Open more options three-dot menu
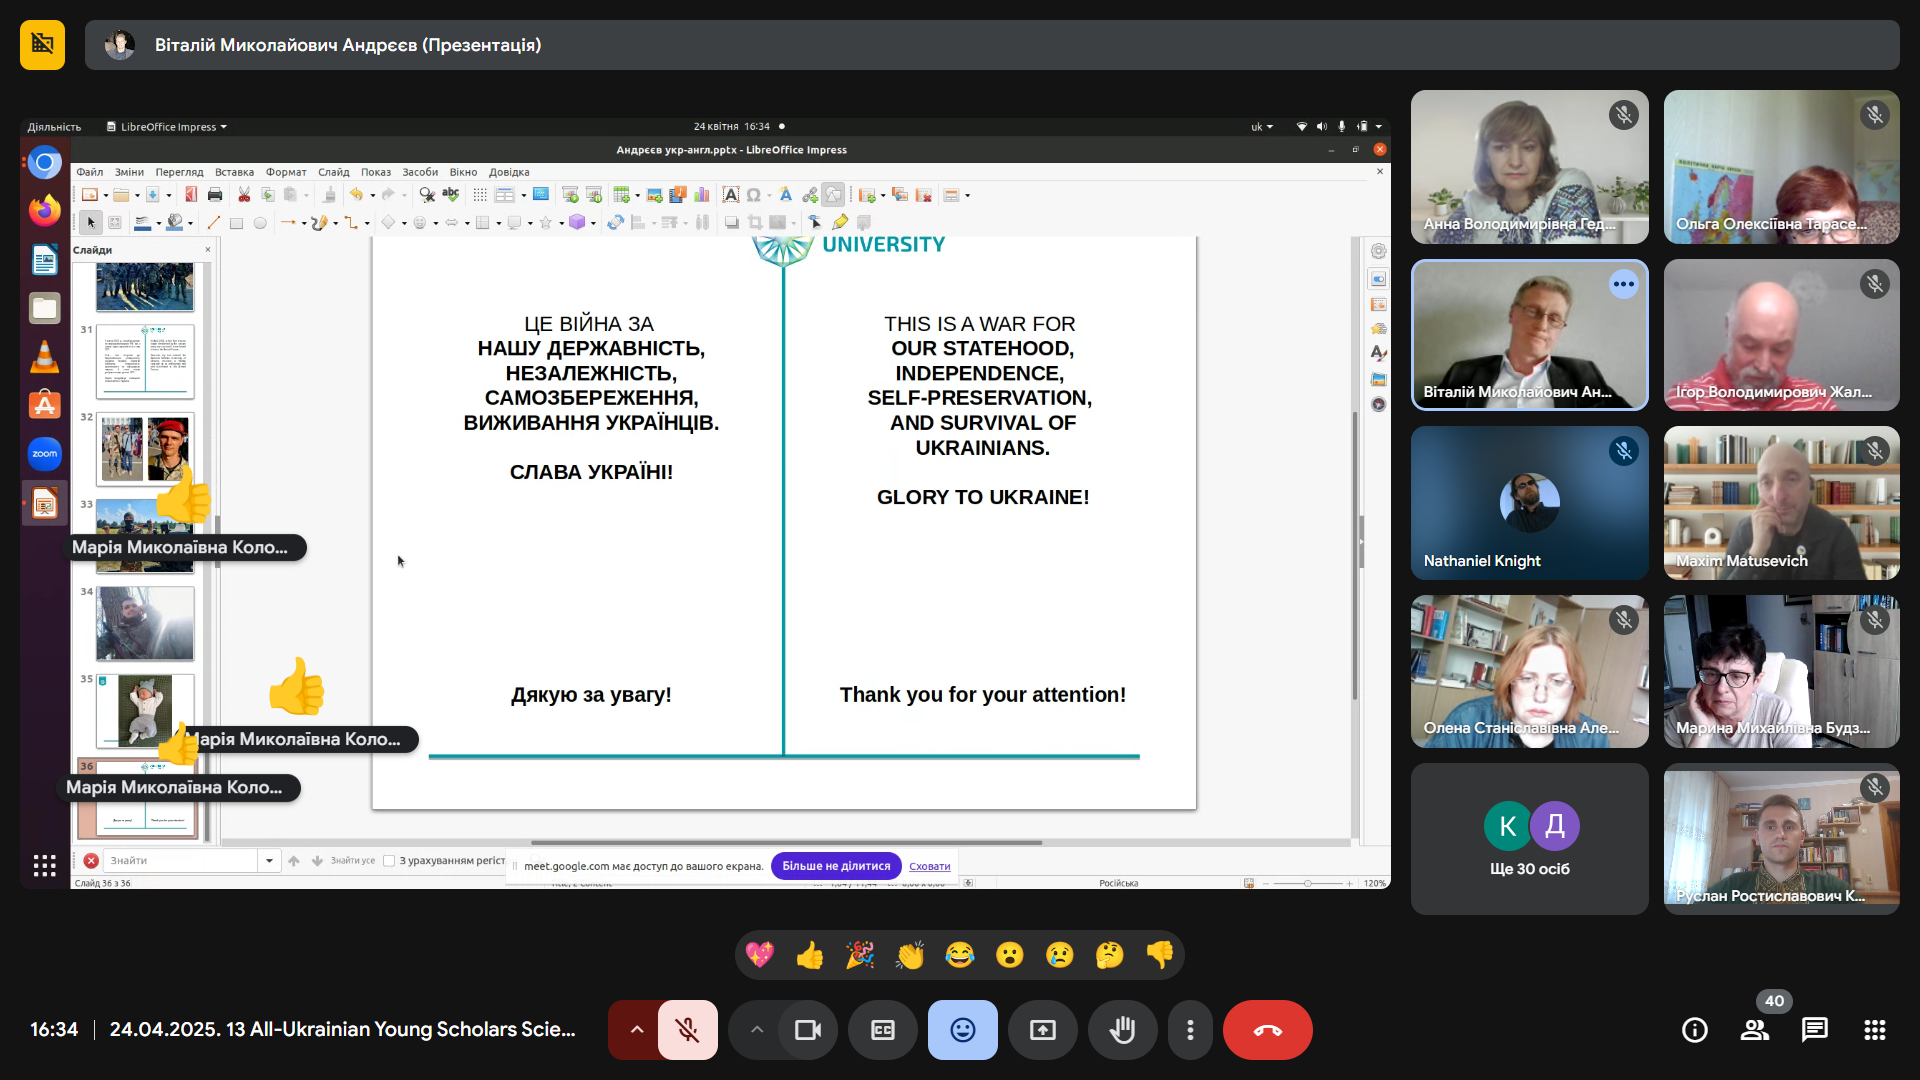The height and width of the screenshot is (1080, 1920). [x=1189, y=1030]
